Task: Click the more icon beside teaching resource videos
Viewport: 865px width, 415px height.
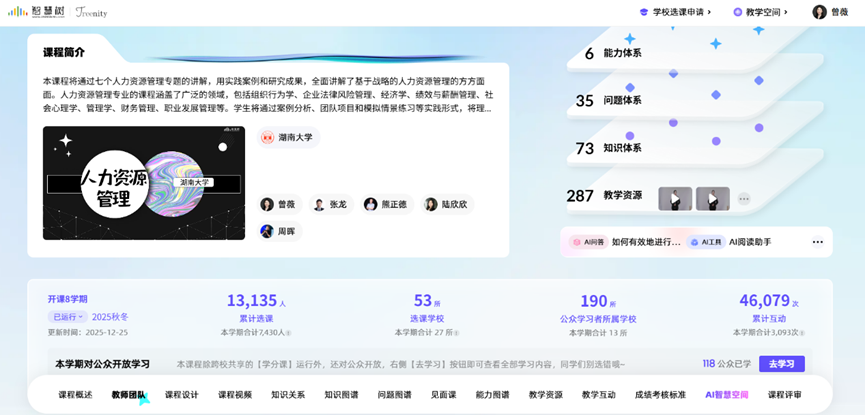Action: click(744, 199)
